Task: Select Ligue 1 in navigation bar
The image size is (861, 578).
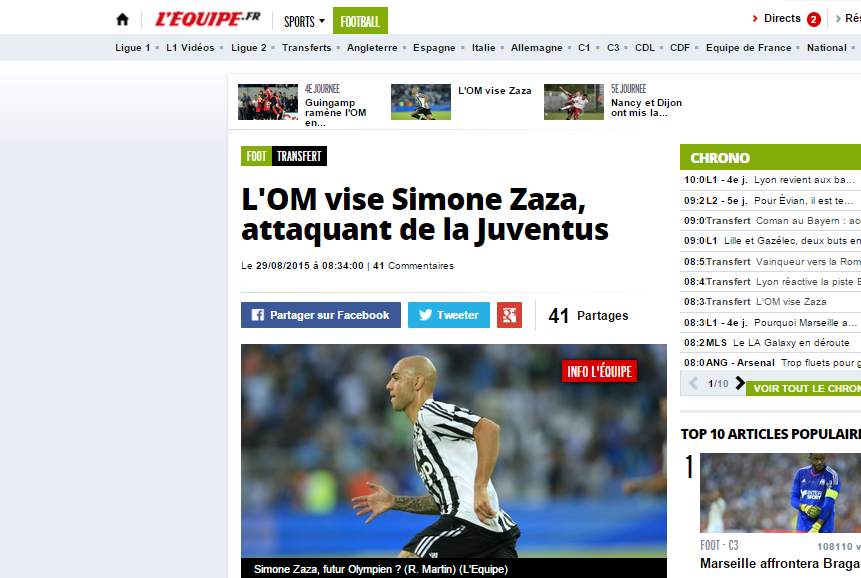Action: click(132, 48)
